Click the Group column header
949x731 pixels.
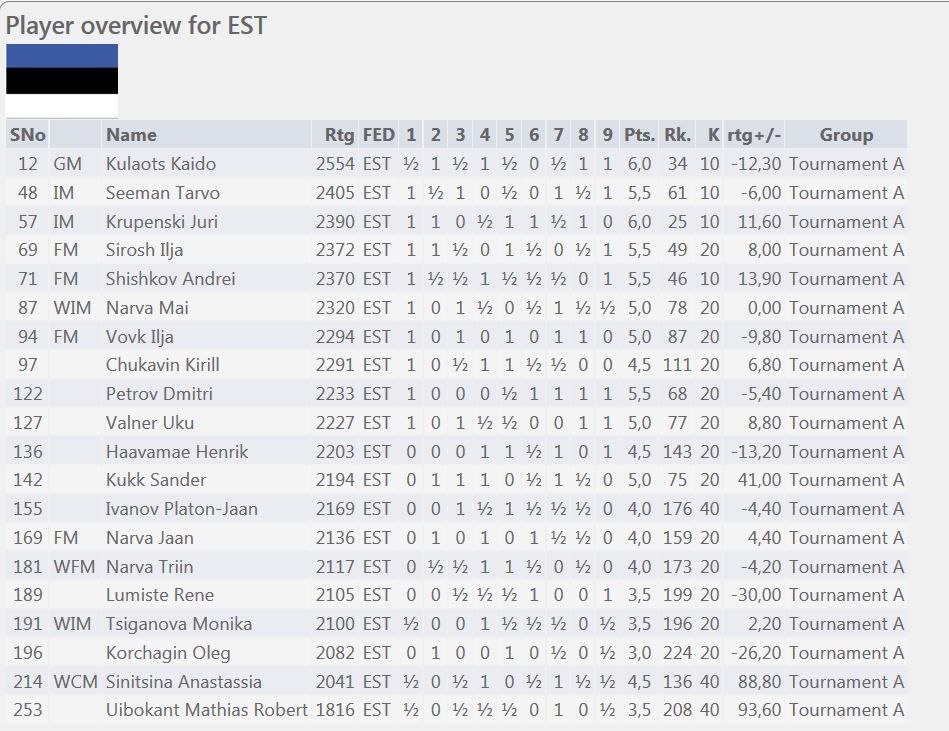(846, 134)
